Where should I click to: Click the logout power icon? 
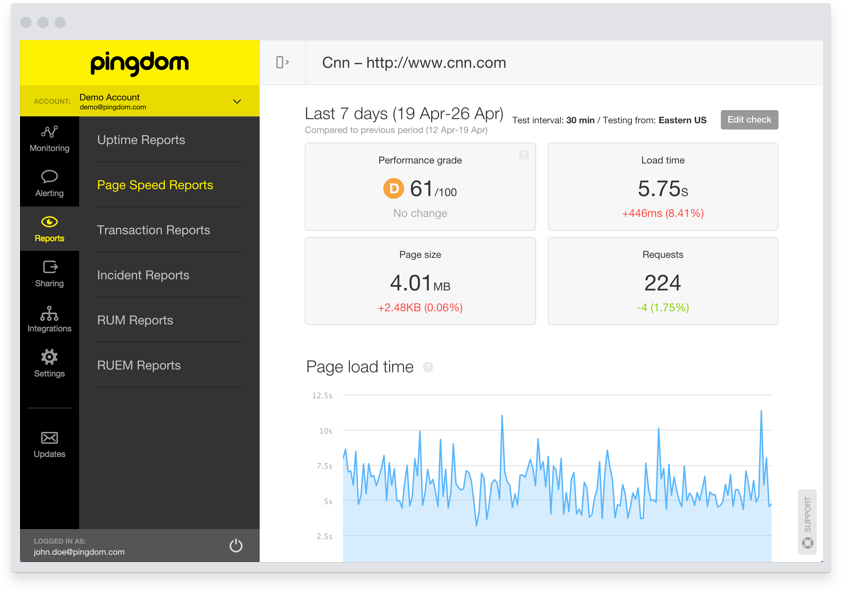pyautogui.click(x=236, y=545)
